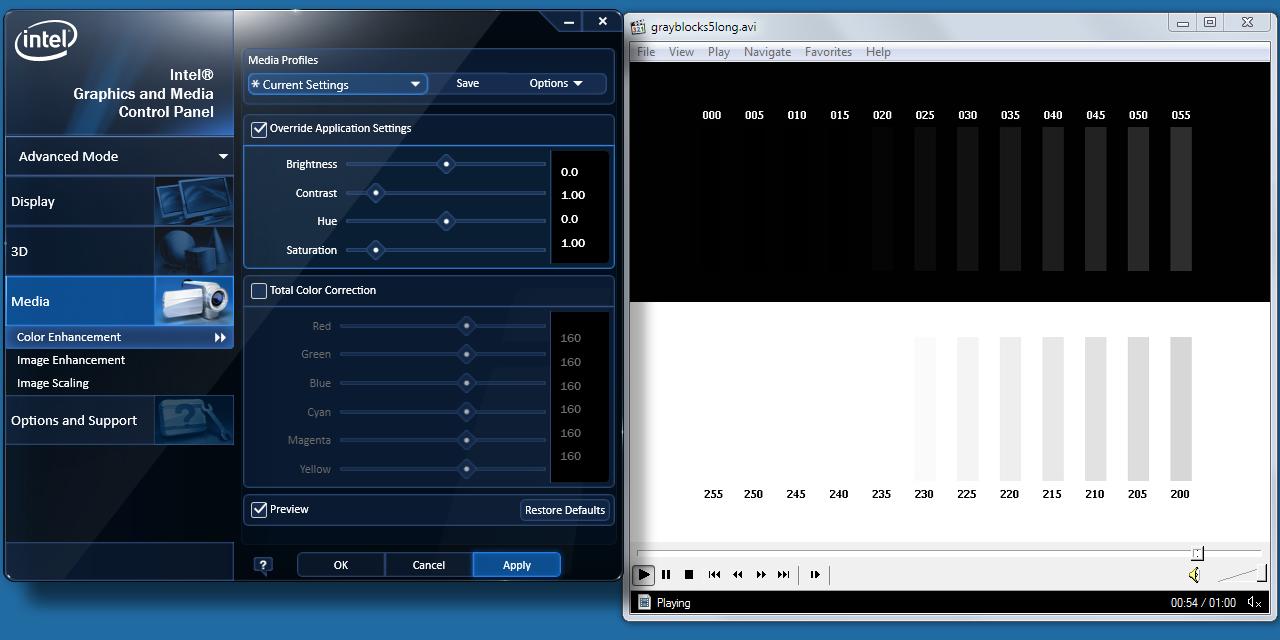Click the Apply button
1280x640 pixels.
coord(517,565)
